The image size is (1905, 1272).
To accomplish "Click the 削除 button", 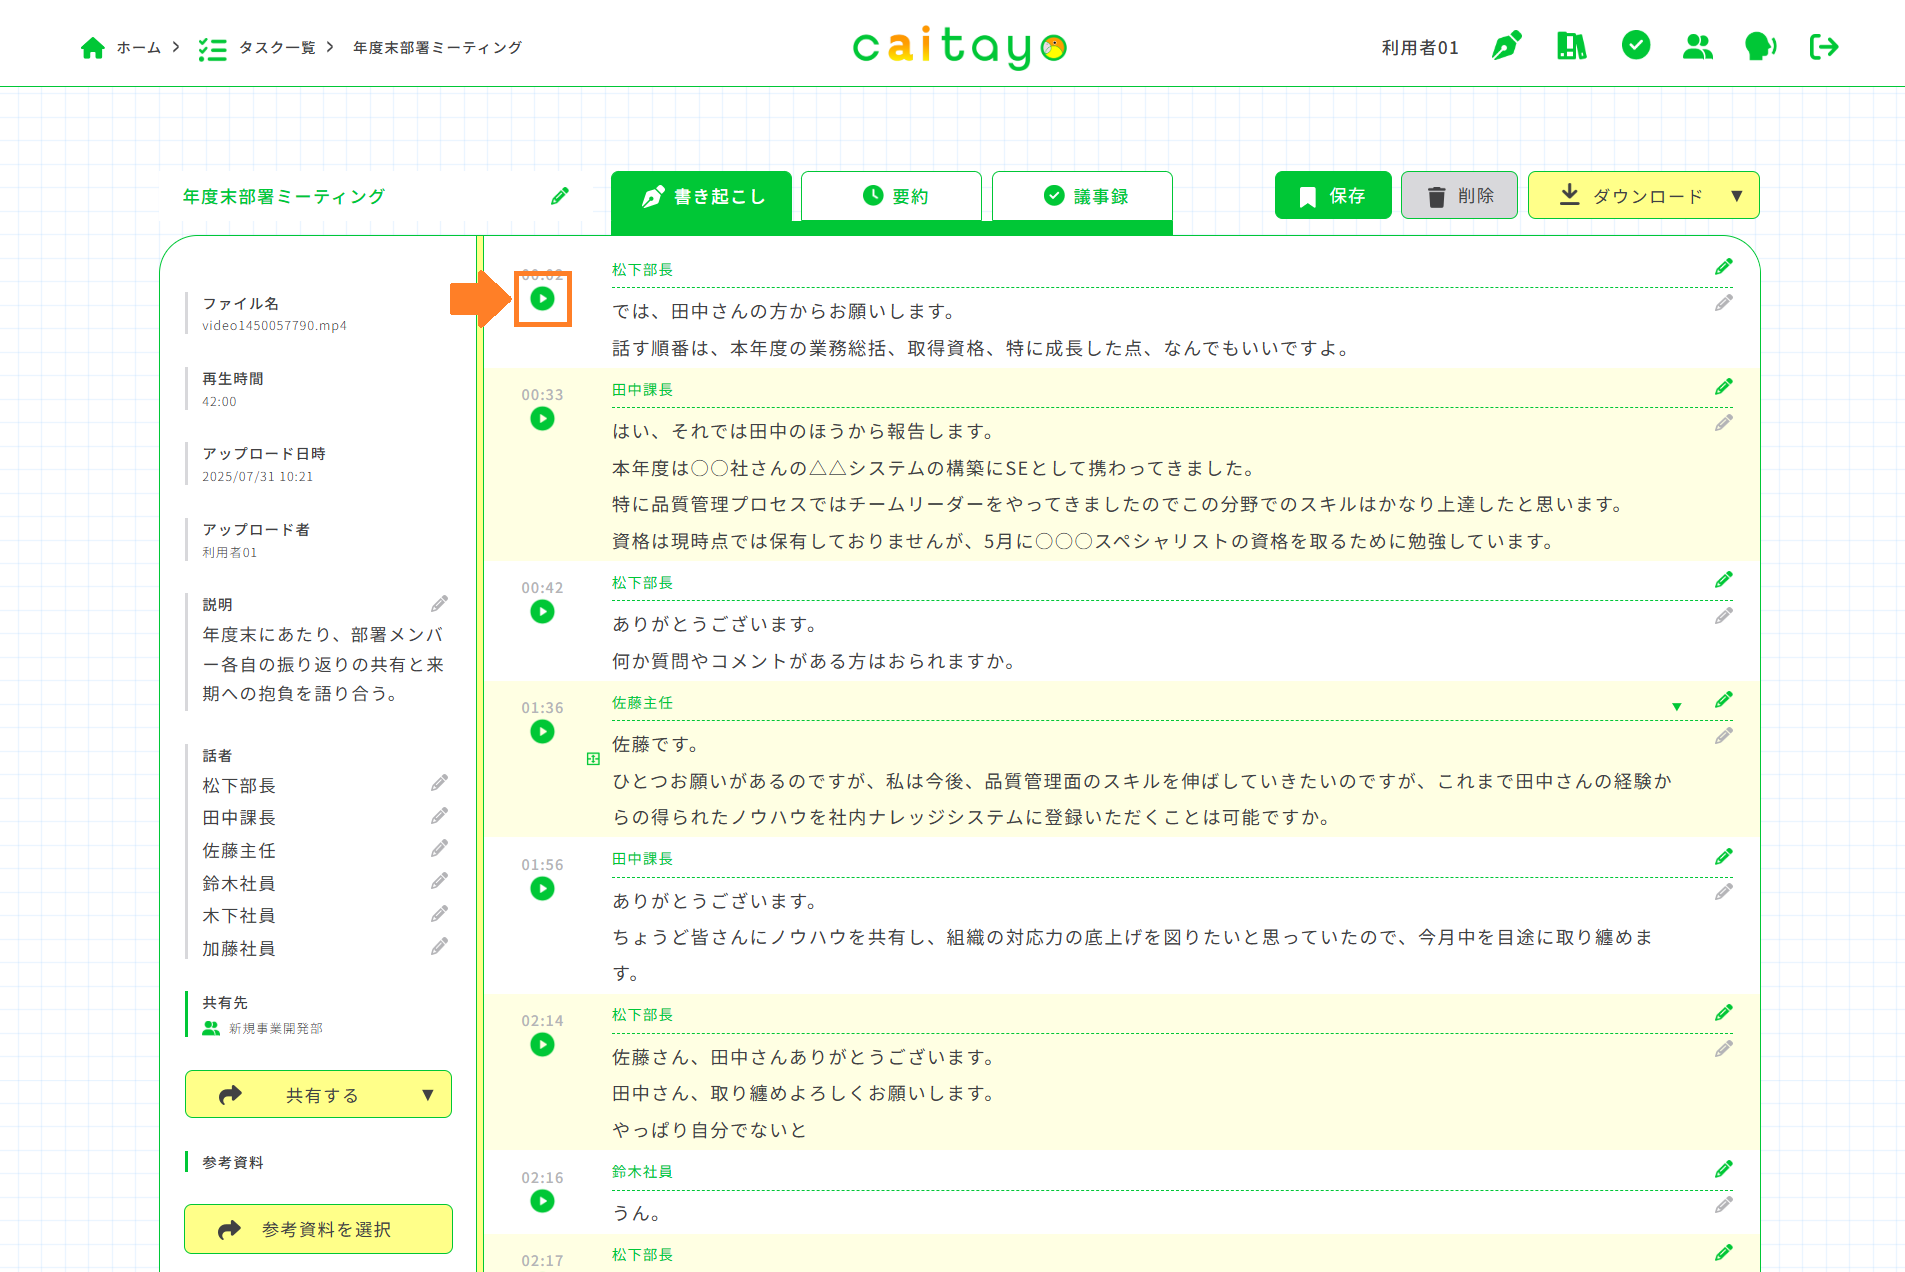I will point(1459,196).
